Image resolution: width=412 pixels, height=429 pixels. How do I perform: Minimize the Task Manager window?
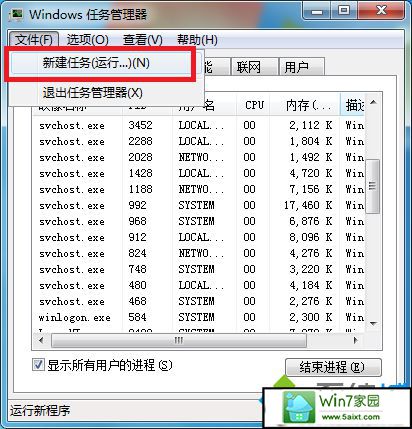click(x=316, y=11)
